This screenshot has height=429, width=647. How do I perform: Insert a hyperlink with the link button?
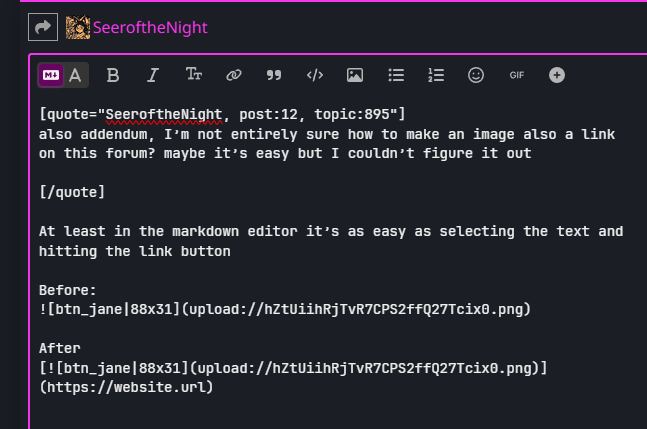coord(234,75)
